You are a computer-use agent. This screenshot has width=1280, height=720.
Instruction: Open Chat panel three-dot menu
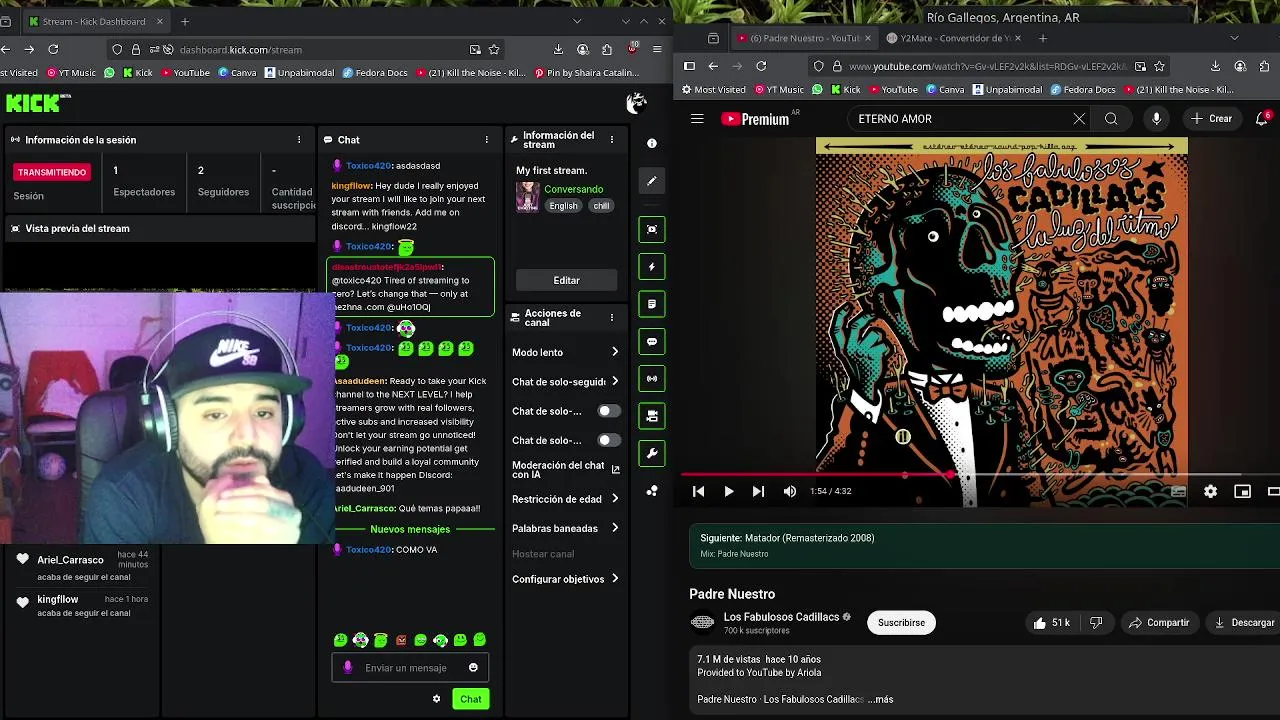[487, 140]
